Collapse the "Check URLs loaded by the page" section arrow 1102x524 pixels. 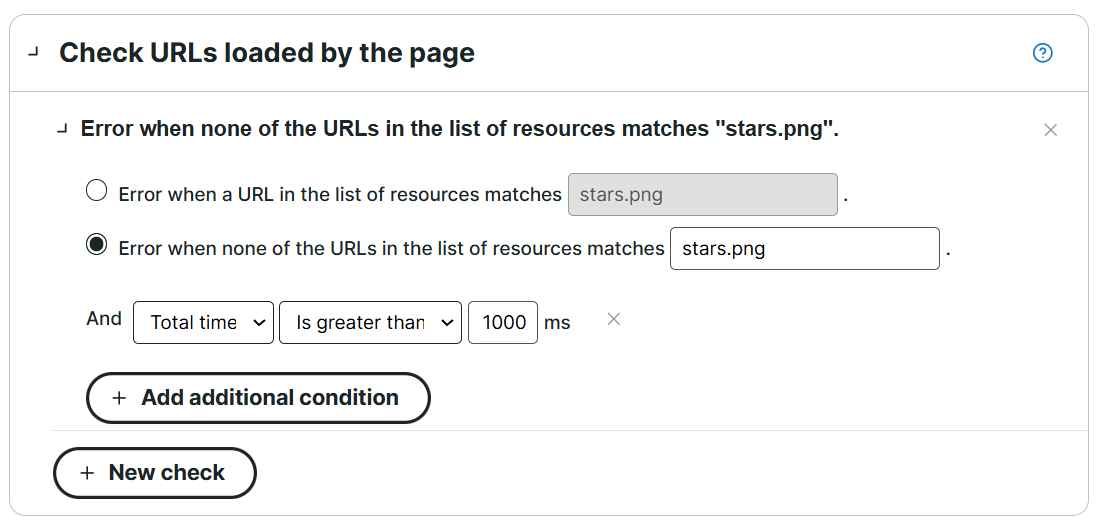click(x=34, y=53)
